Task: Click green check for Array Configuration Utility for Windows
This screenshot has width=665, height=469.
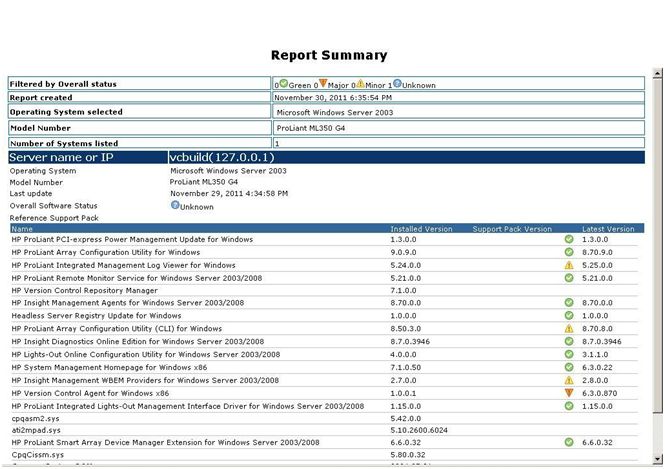Action: click(569, 252)
